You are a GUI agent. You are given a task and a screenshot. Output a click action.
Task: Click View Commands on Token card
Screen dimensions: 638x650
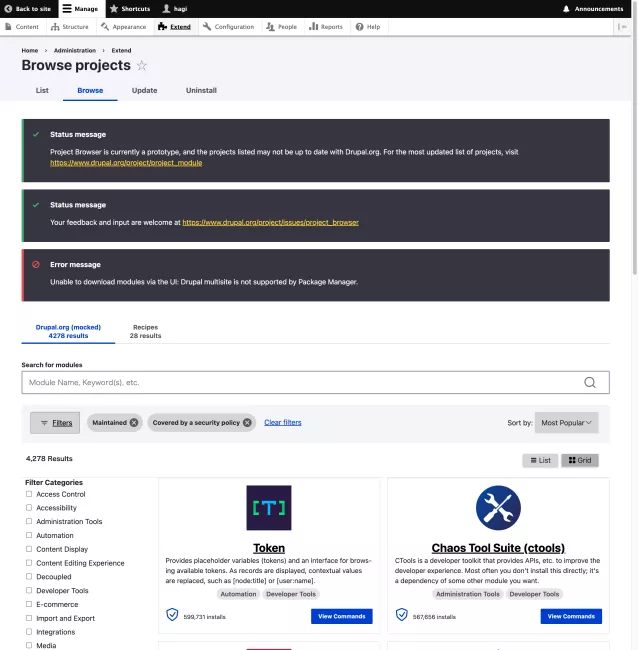pyautogui.click(x=342, y=616)
